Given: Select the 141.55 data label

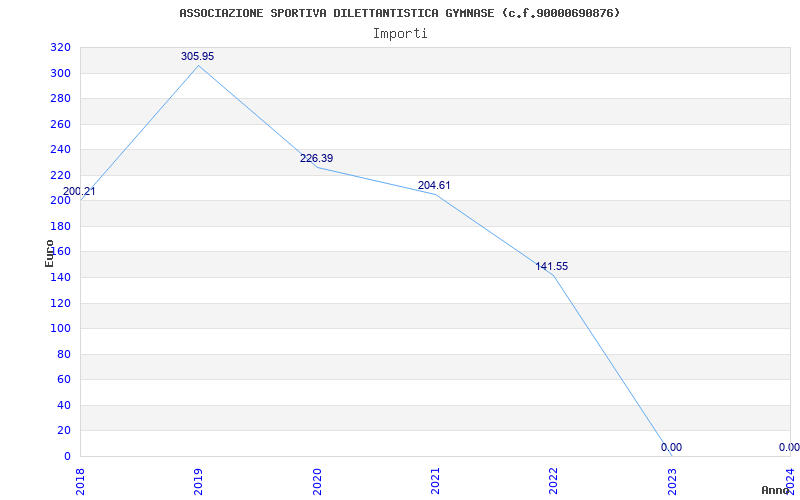Looking at the screenshot, I should click(552, 266).
